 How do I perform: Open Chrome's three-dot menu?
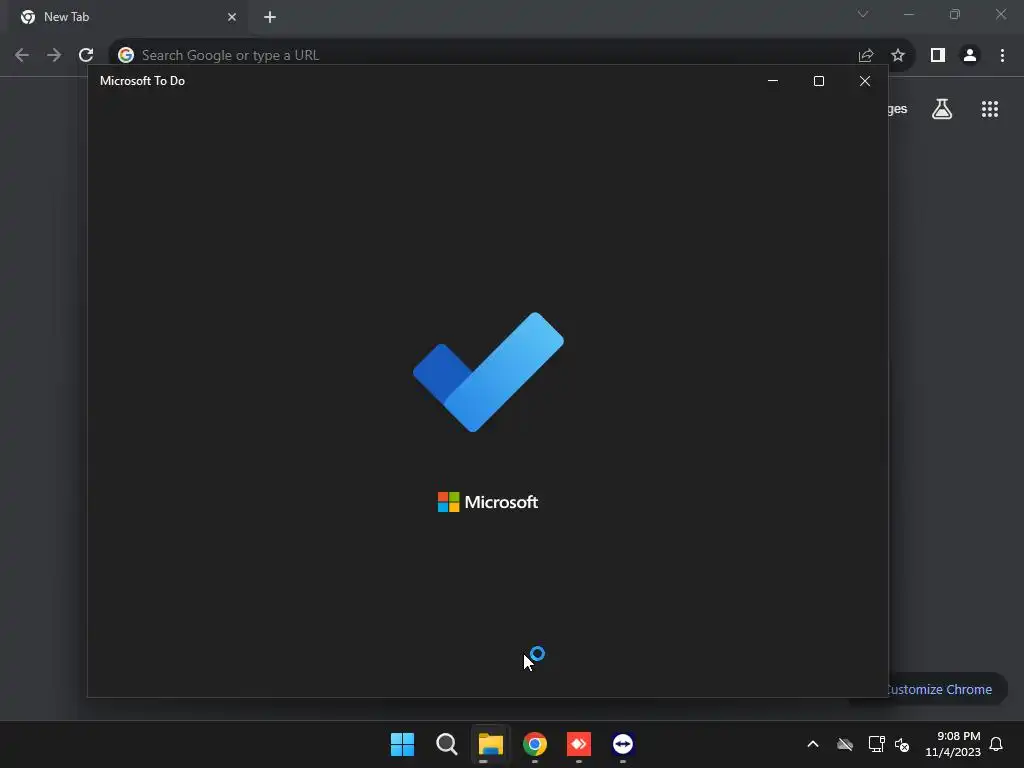(1002, 55)
